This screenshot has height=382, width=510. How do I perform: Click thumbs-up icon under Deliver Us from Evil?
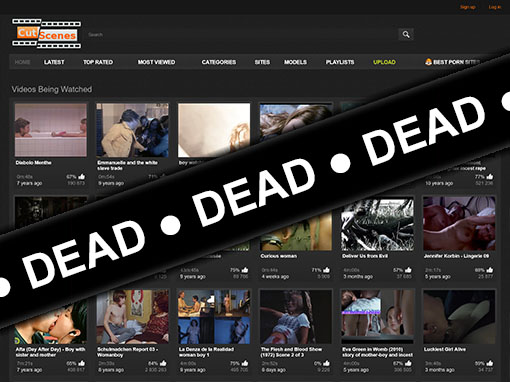408,270
